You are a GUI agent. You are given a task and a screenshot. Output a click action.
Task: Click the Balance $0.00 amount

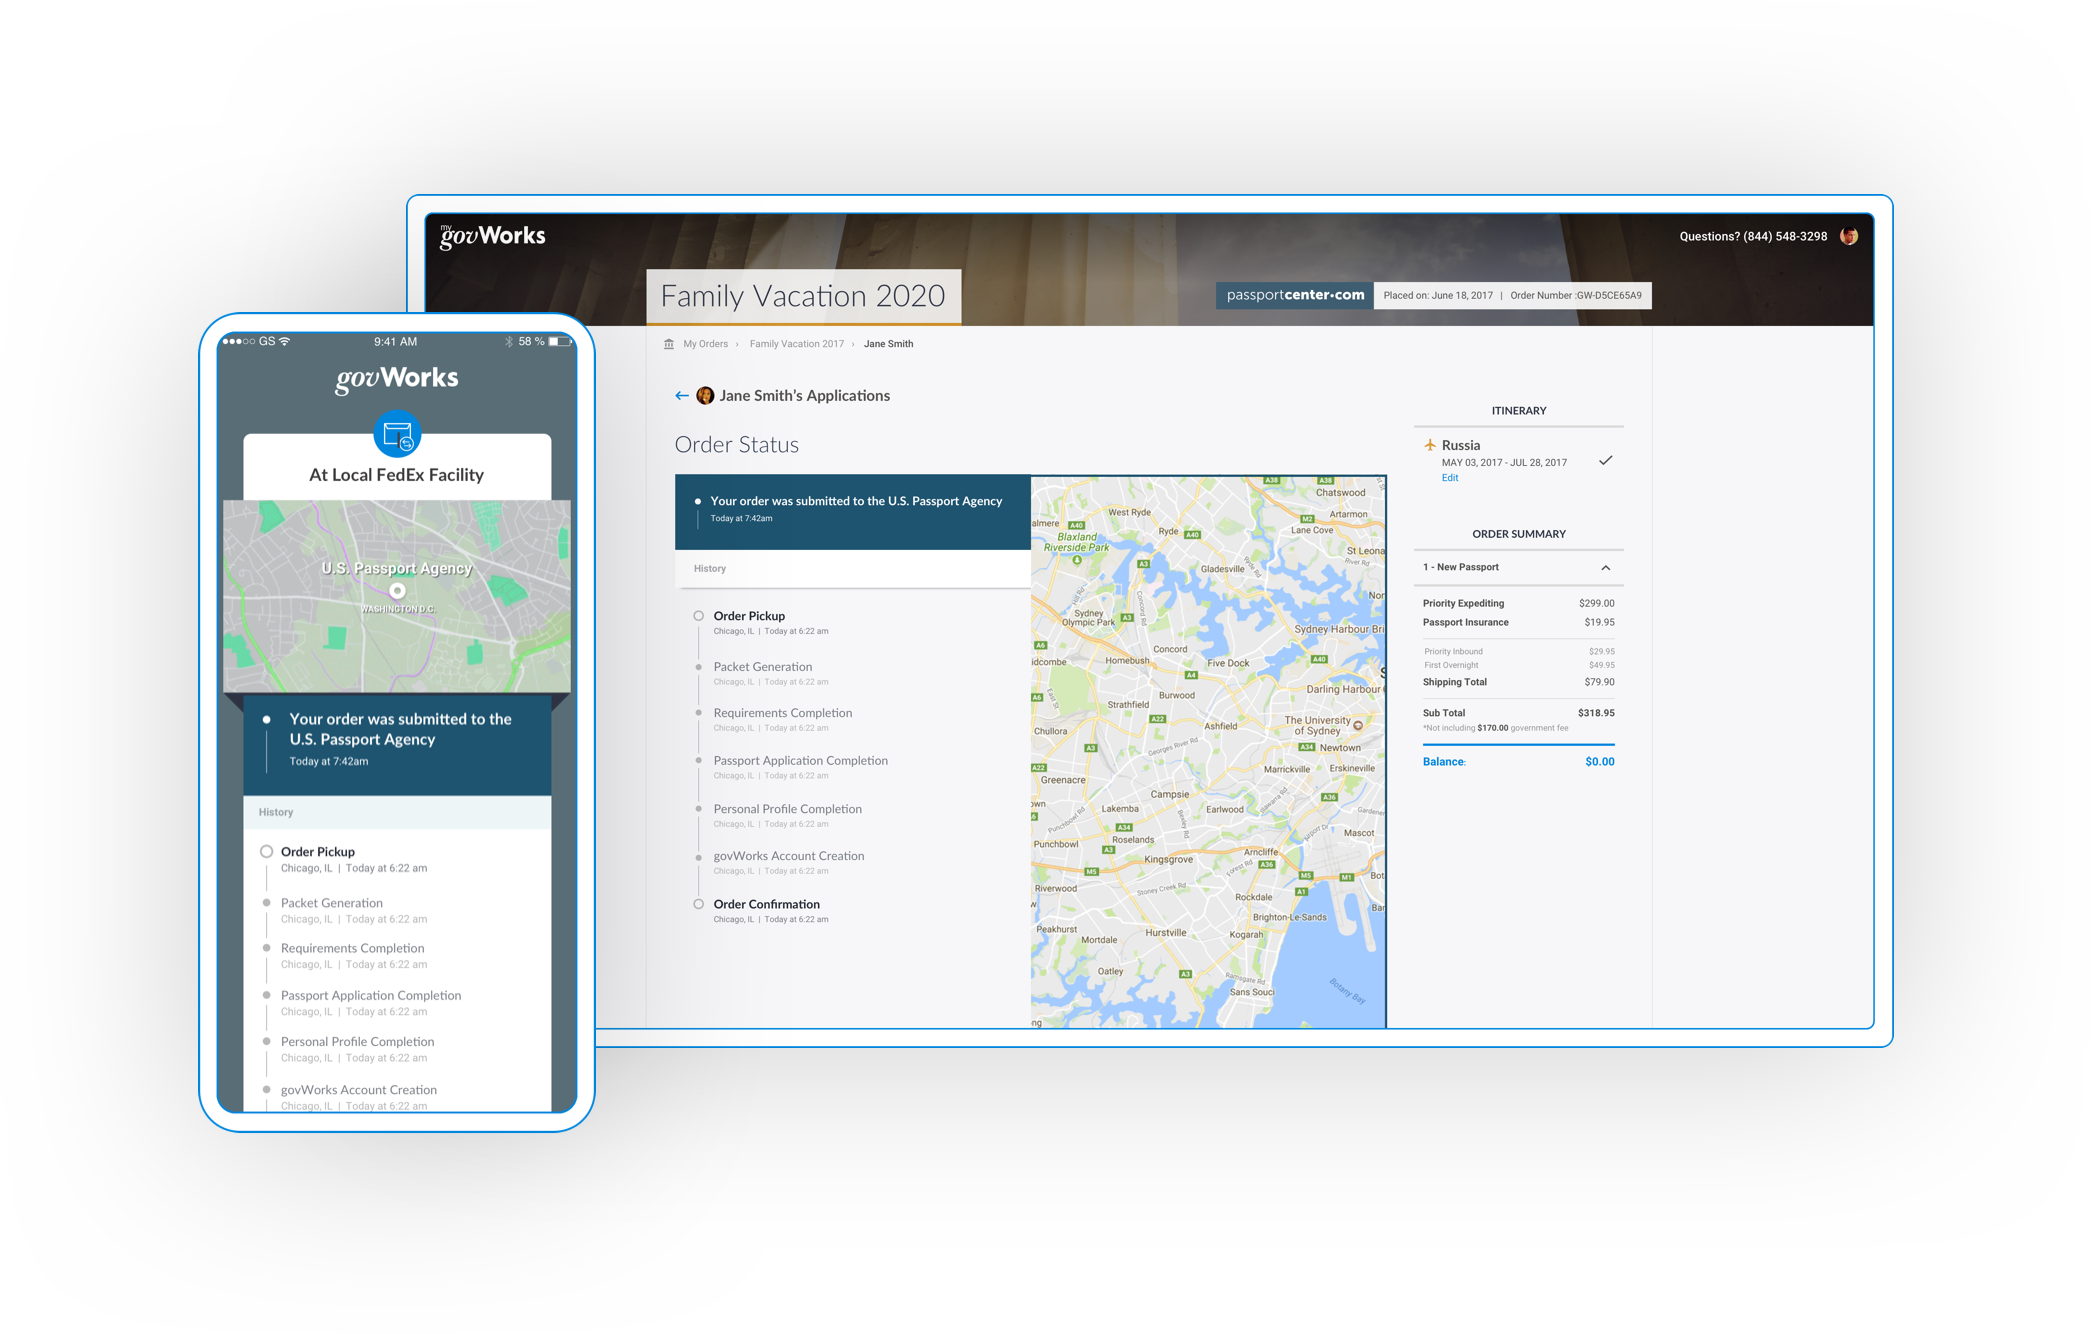pyautogui.click(x=1599, y=762)
